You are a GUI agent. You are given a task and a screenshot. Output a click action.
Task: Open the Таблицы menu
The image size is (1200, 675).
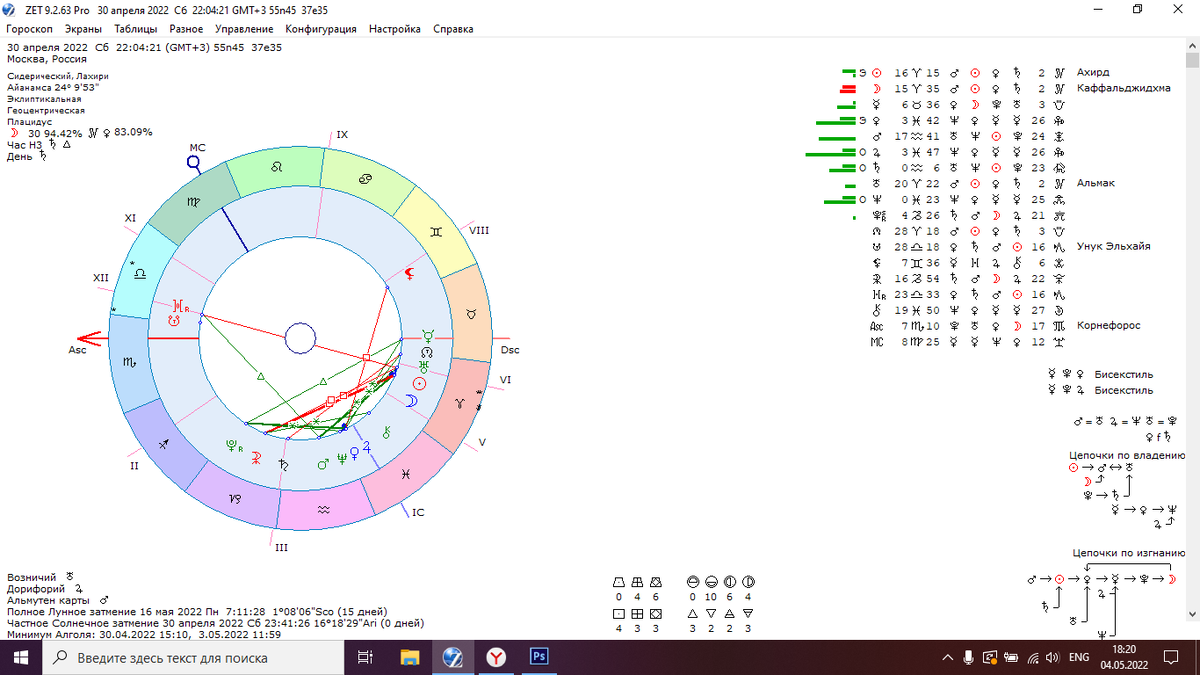(x=135, y=29)
